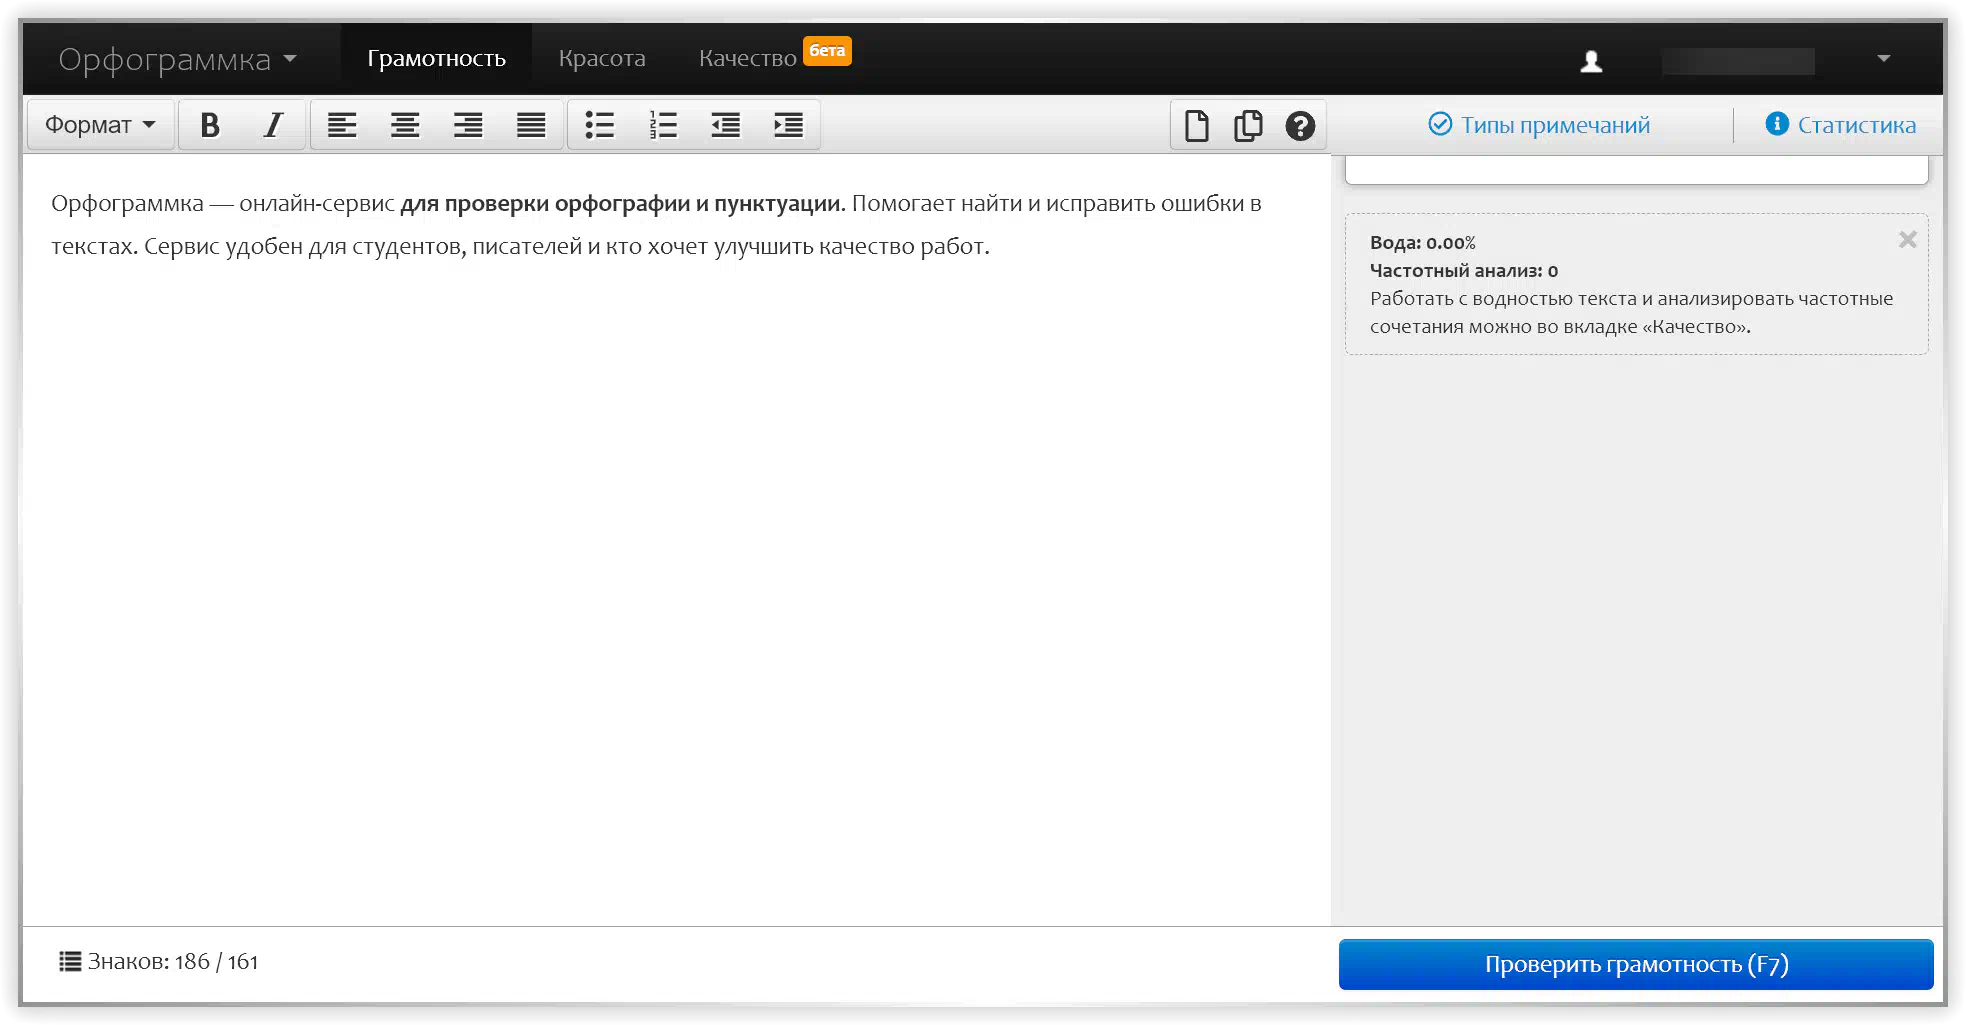Insert bulleted list

[600, 125]
